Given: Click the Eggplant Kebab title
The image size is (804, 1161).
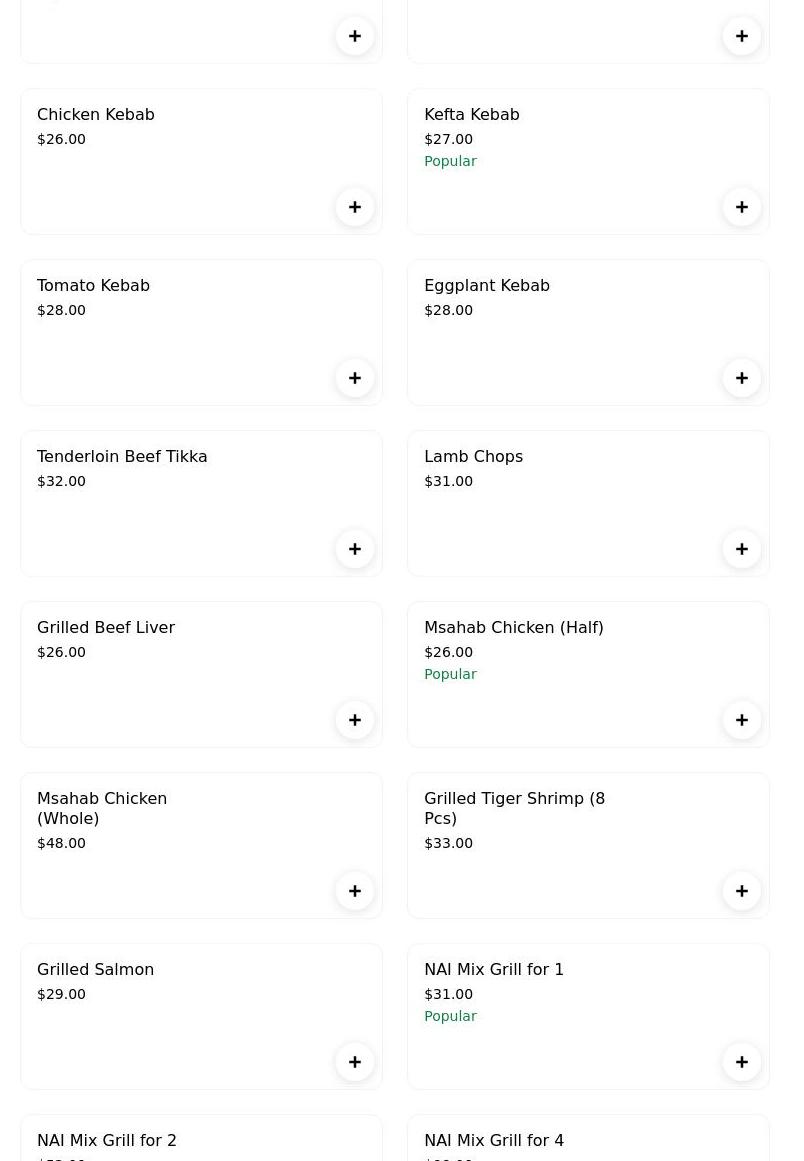Looking at the screenshot, I should click(x=487, y=286).
